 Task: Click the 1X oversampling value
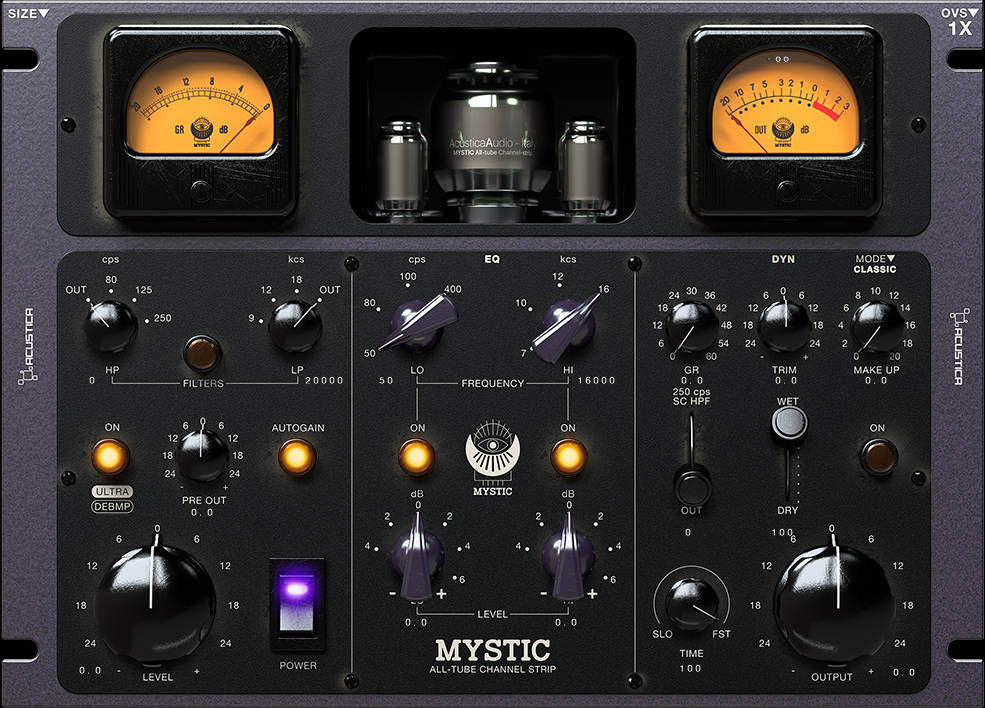click(960, 29)
